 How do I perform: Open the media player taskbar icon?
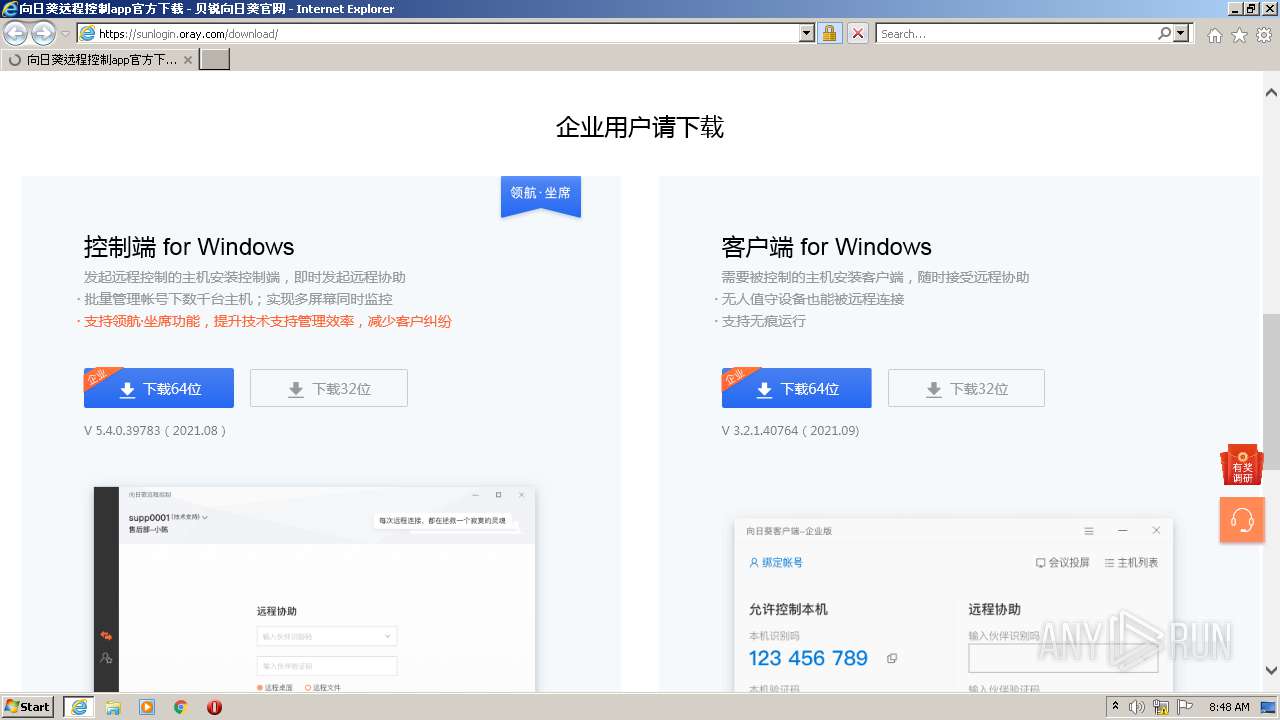(x=147, y=707)
